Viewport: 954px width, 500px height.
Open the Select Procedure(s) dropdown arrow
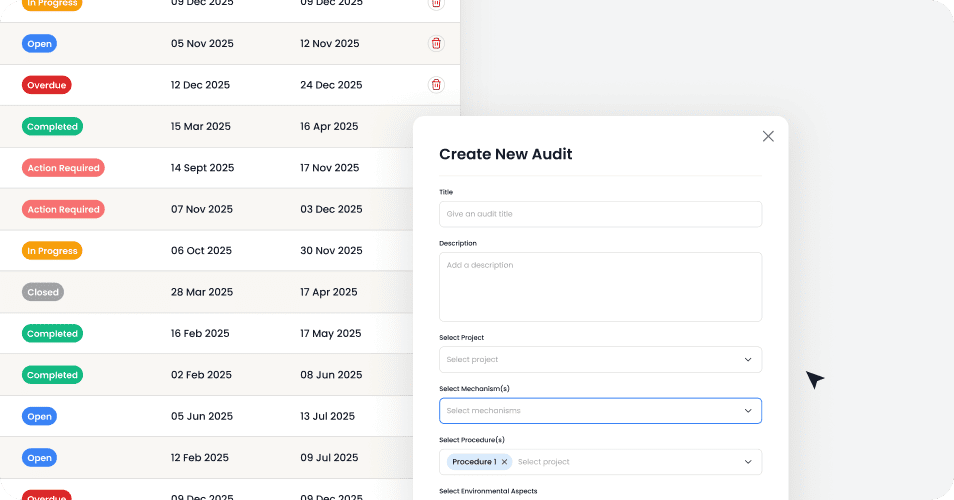[748, 462]
